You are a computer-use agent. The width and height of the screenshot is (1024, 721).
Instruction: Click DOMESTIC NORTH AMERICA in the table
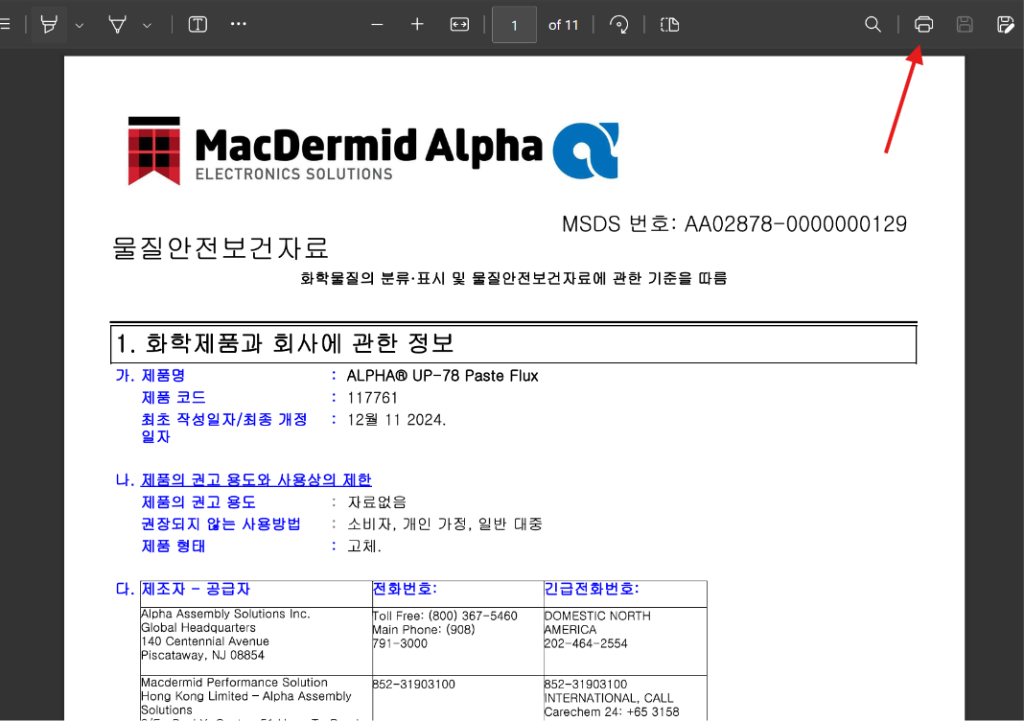[x=597, y=623]
